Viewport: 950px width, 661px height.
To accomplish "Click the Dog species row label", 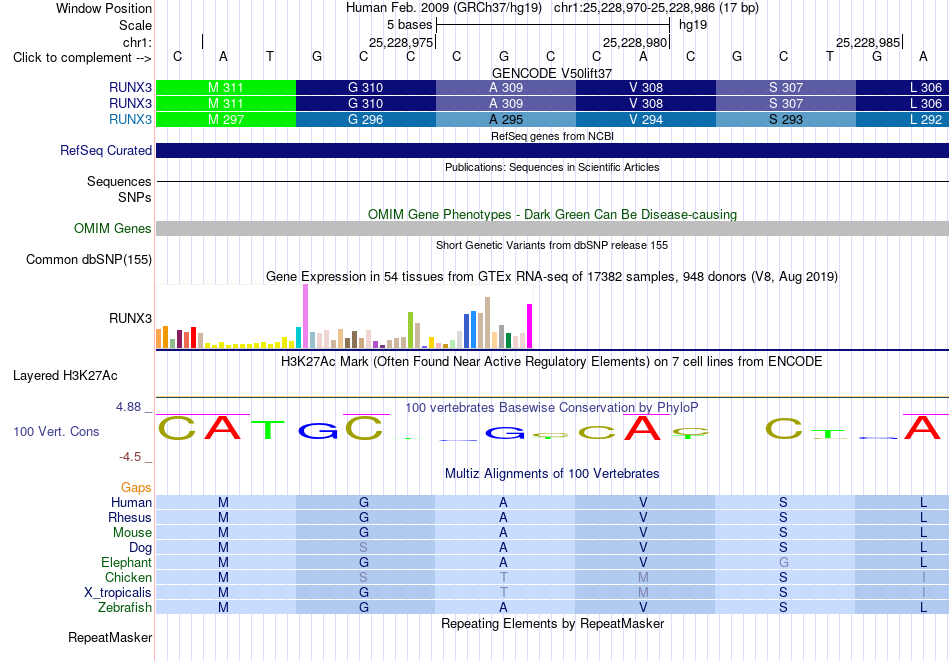I will pos(141,547).
